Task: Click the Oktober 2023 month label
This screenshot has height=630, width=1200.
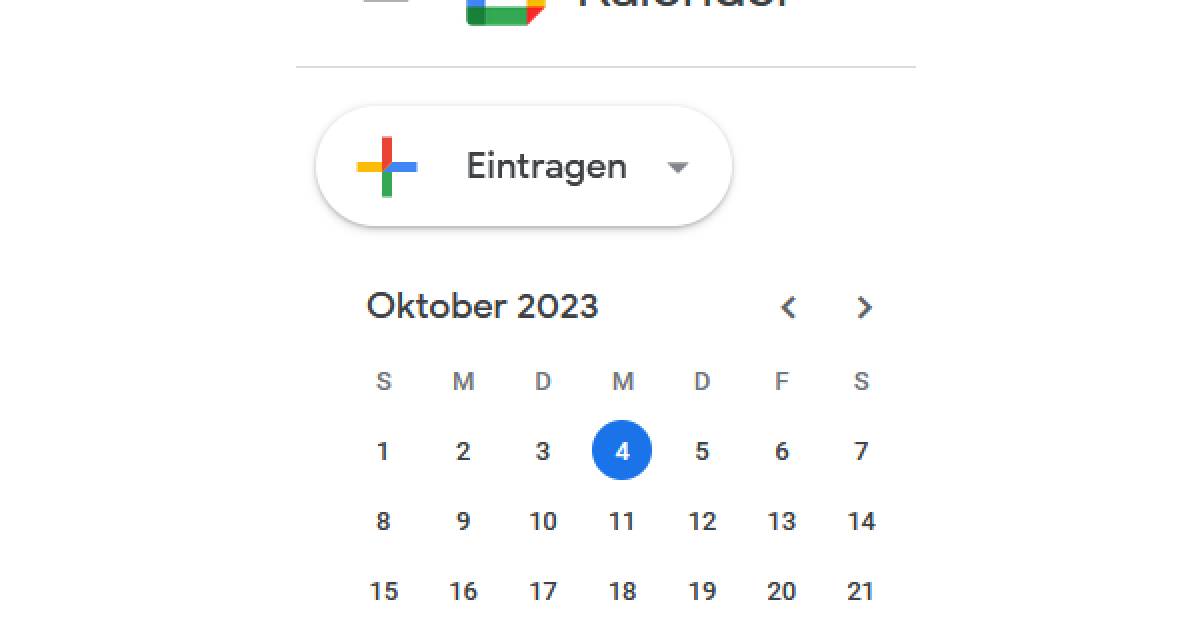Action: click(x=483, y=306)
